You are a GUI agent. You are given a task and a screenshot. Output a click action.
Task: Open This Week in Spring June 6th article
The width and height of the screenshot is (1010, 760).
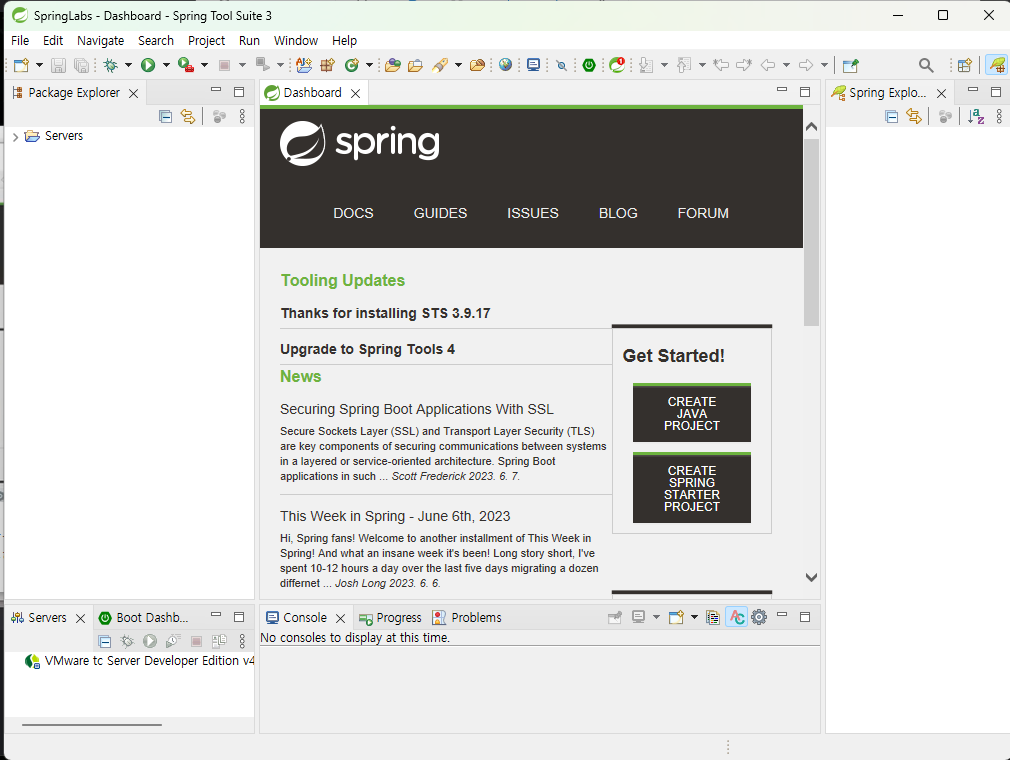395,517
